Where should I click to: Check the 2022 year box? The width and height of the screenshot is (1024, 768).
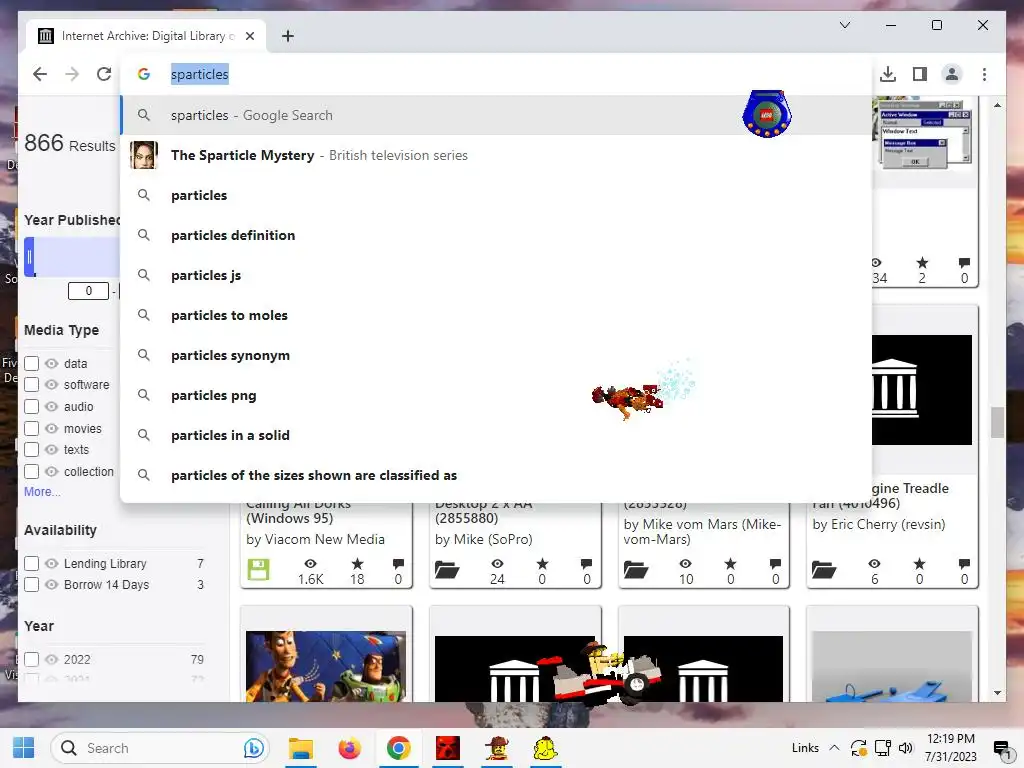pyautogui.click(x=31, y=660)
